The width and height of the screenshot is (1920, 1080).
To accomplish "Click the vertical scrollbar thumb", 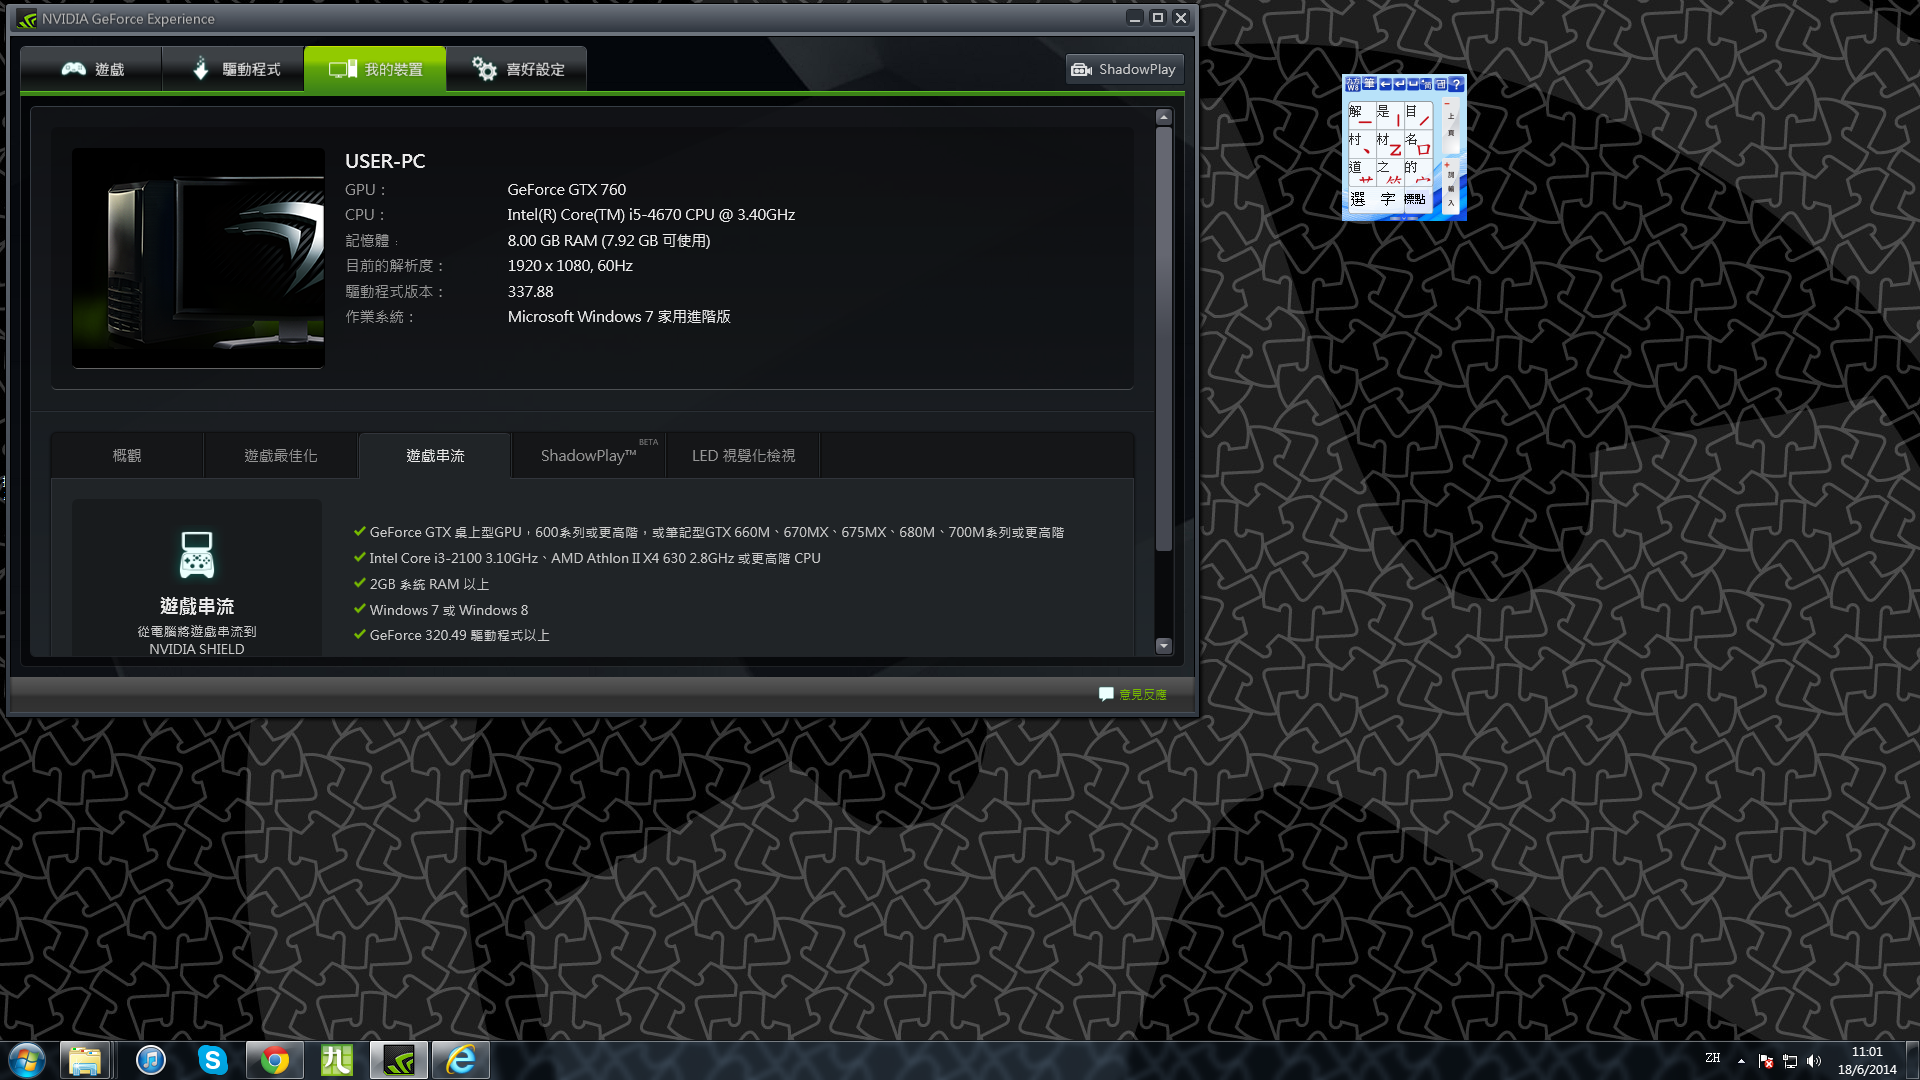I will click(x=1163, y=338).
